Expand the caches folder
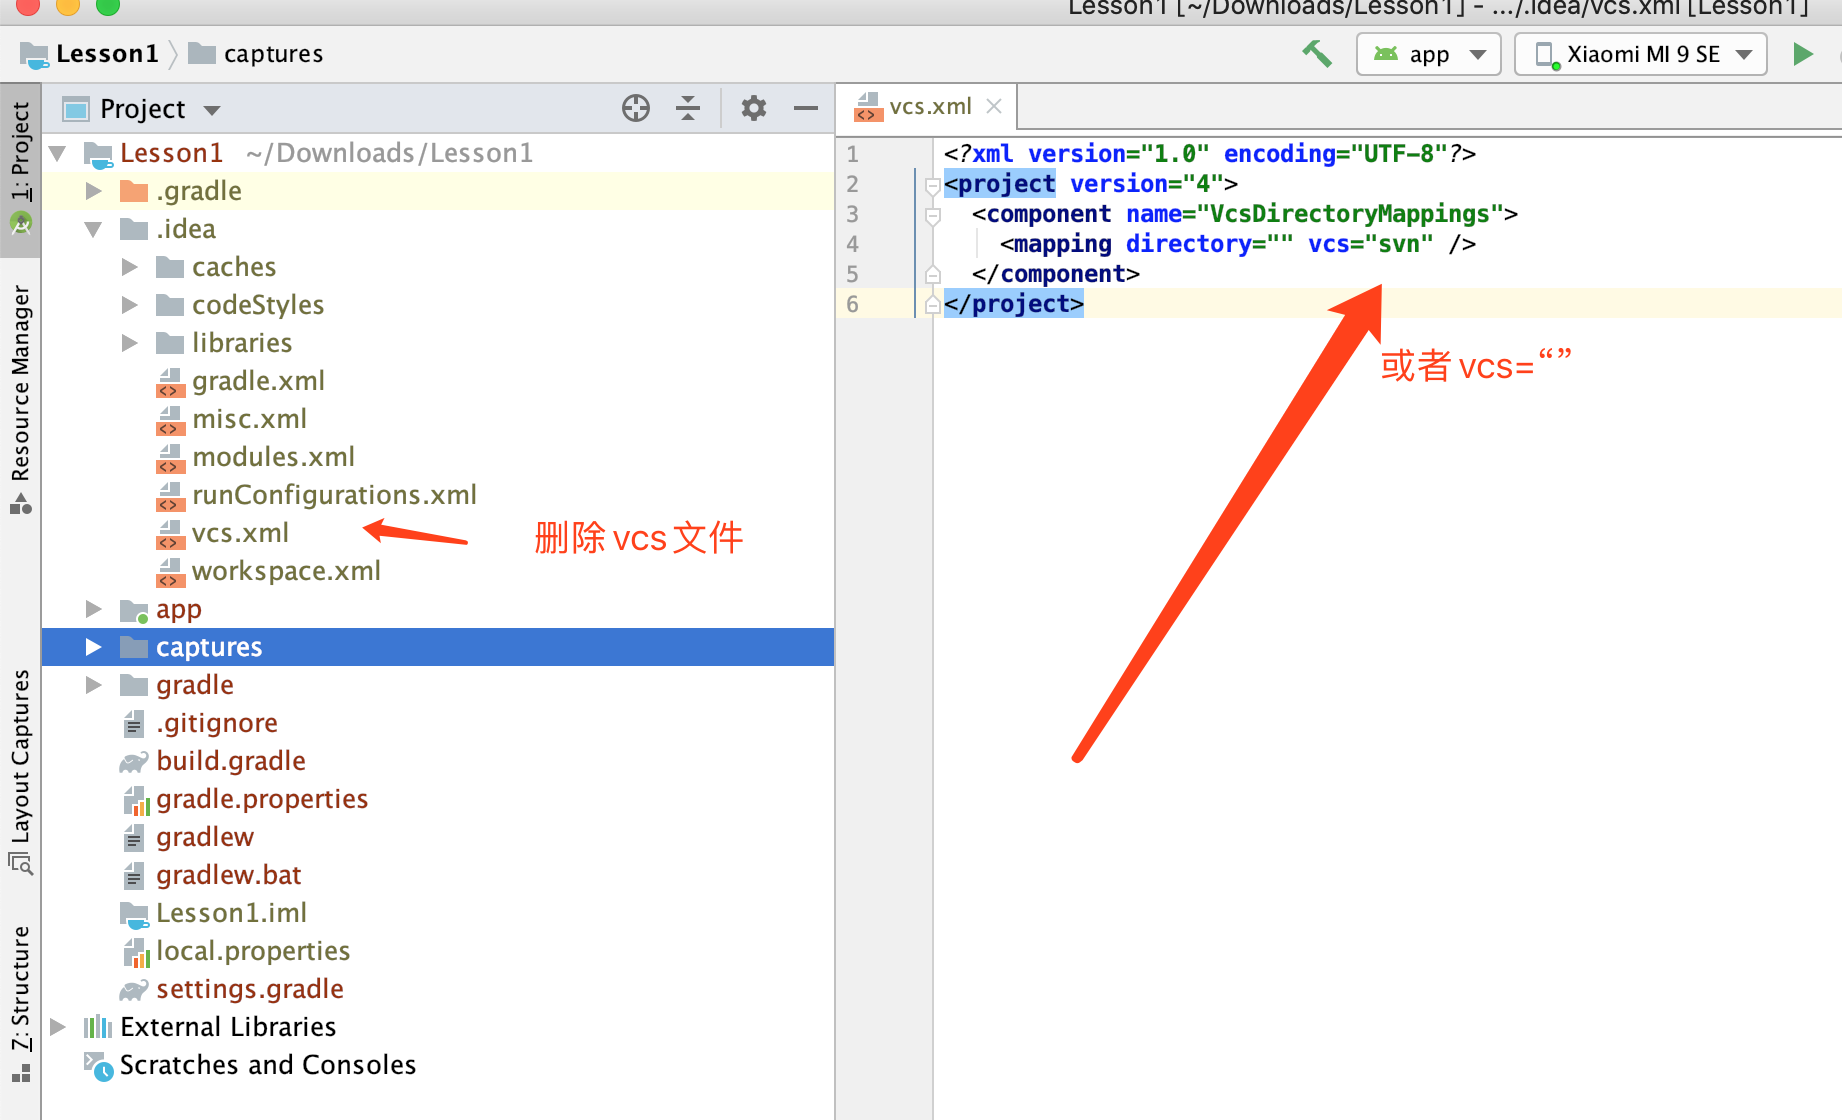The height and width of the screenshot is (1120, 1842). tap(129, 266)
